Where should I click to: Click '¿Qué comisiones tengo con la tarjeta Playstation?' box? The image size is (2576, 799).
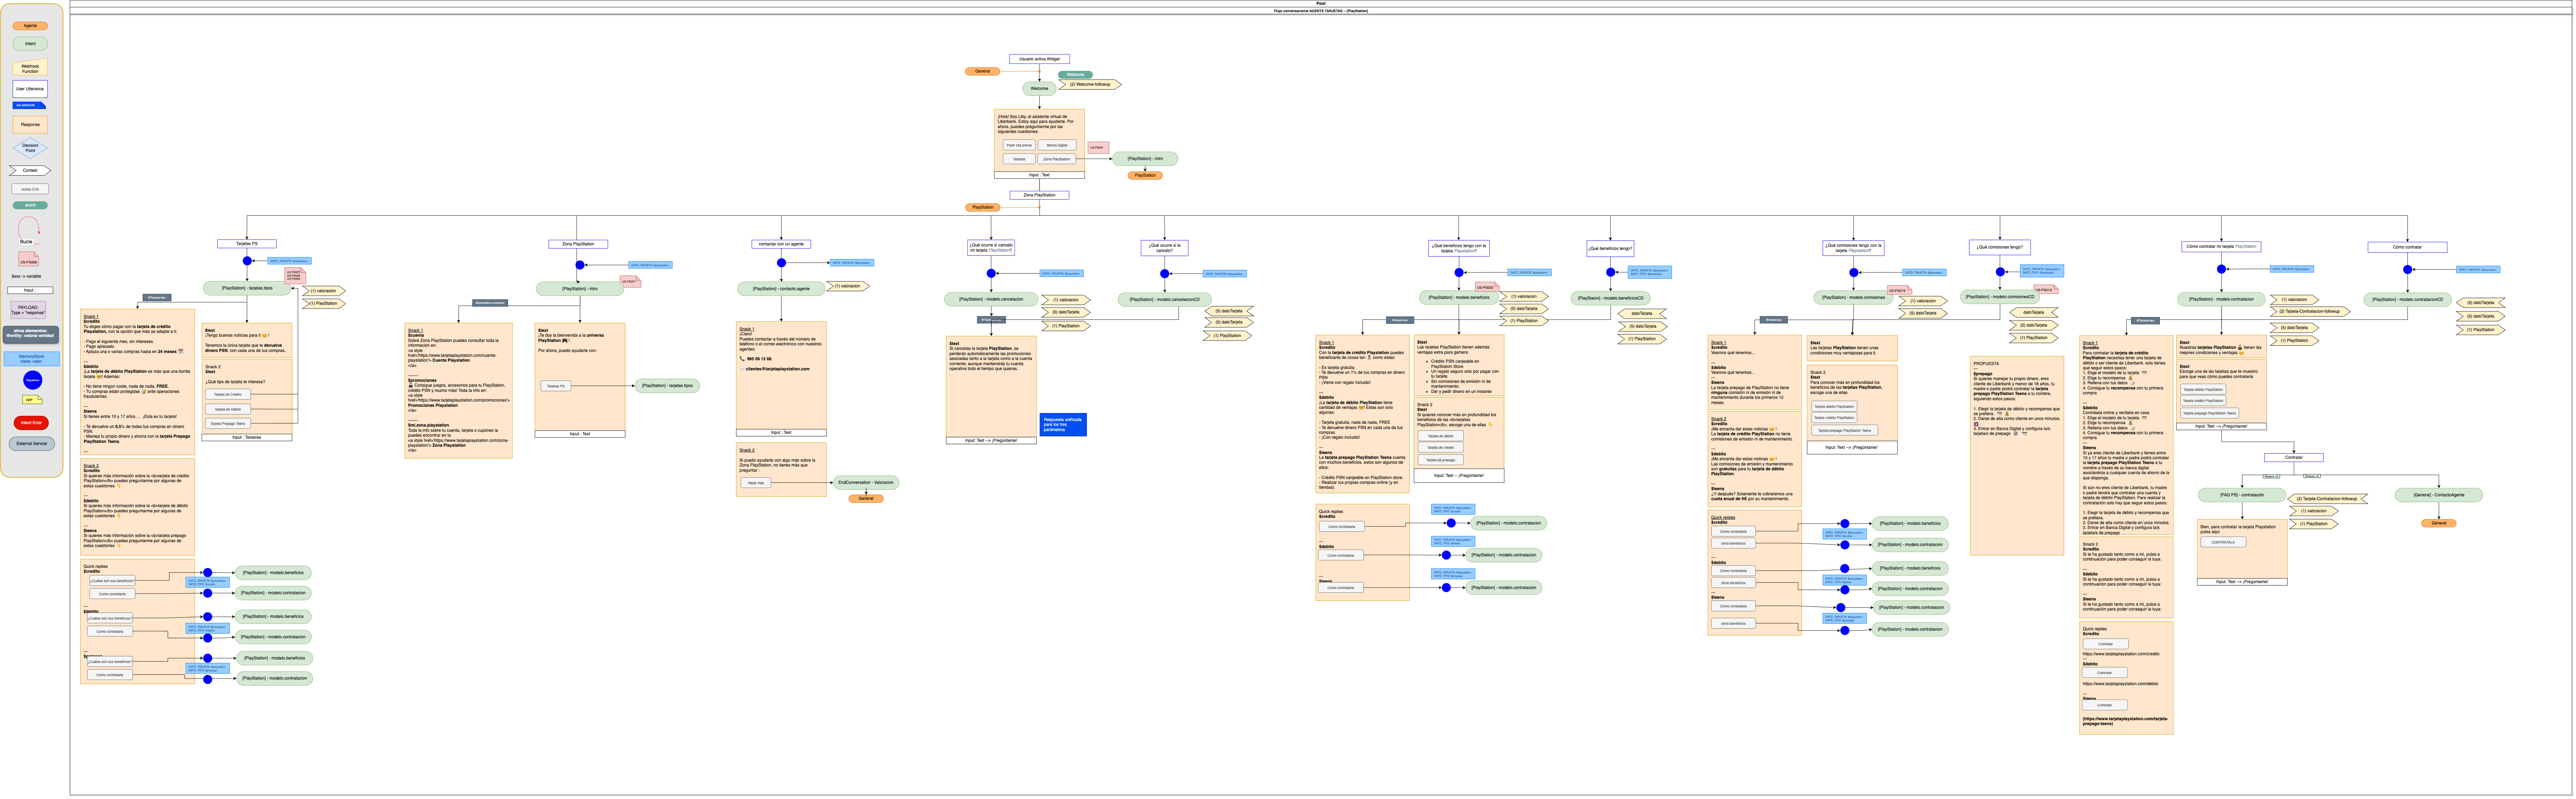1853,248
